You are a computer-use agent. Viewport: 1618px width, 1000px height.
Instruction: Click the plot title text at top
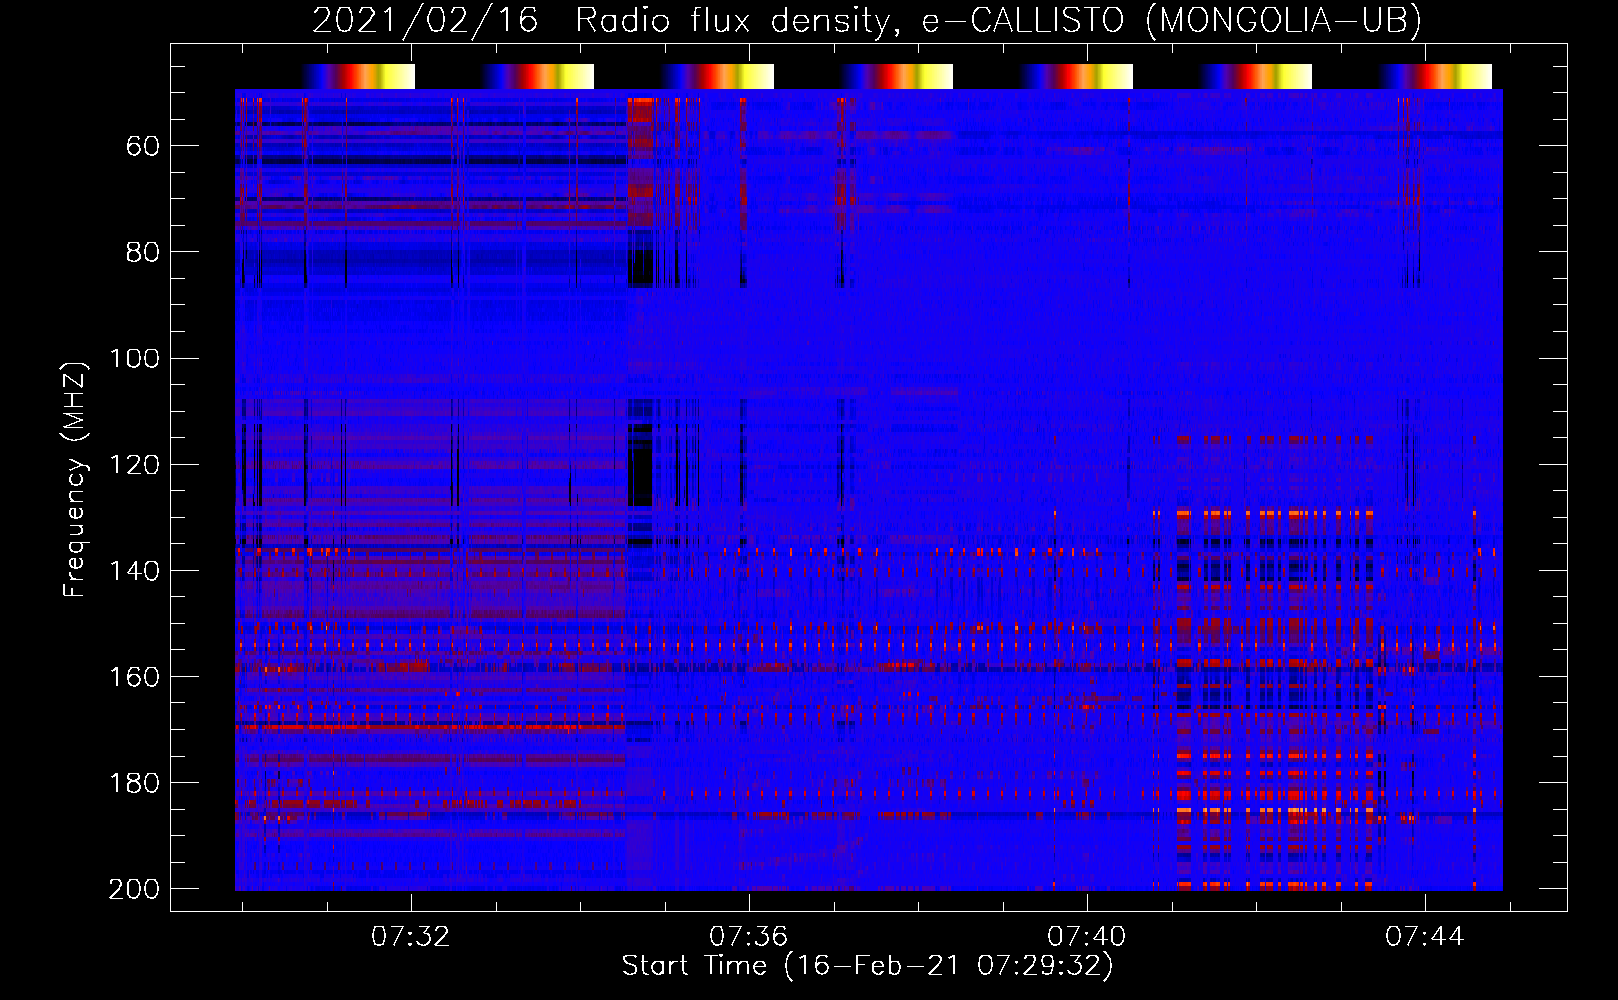[867, 20]
